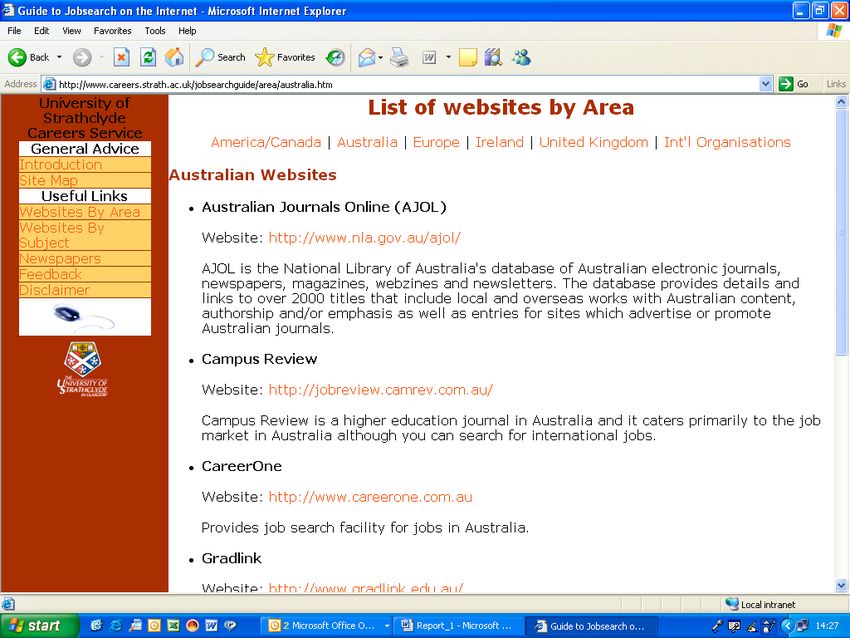Go to Home page icon
This screenshot has width=850, height=638.
(175, 57)
